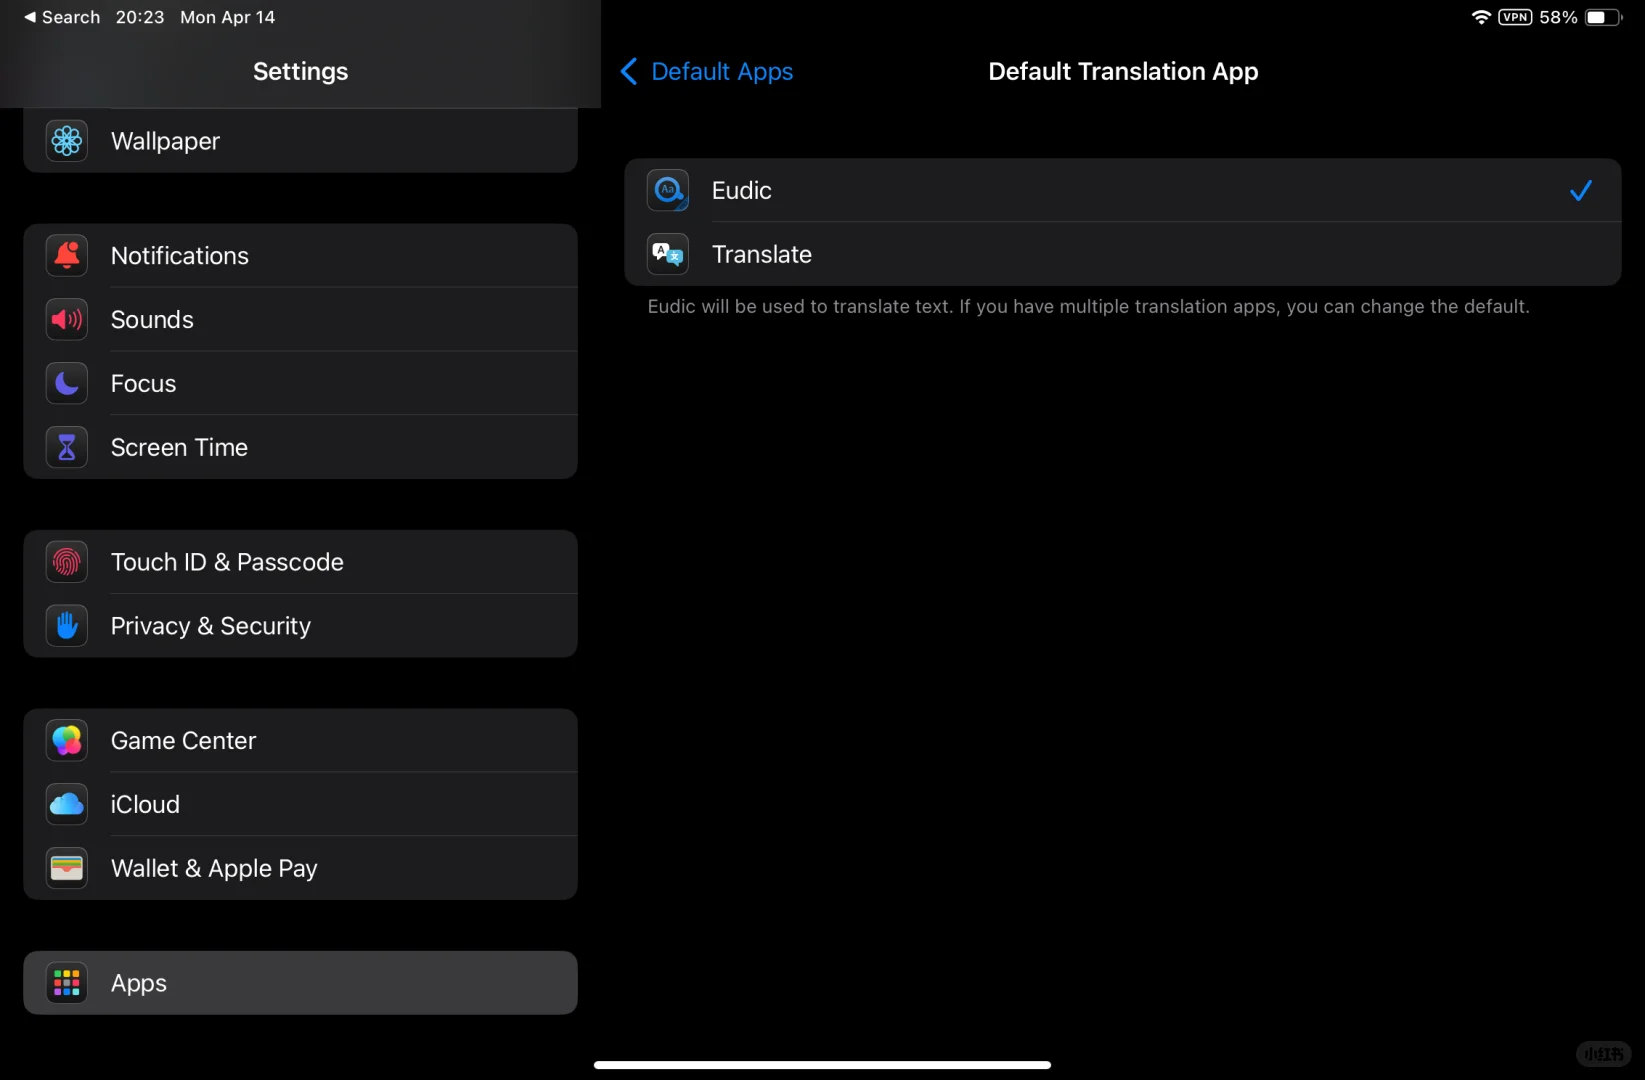Tap the Eudic explanation footer text

[1088, 306]
